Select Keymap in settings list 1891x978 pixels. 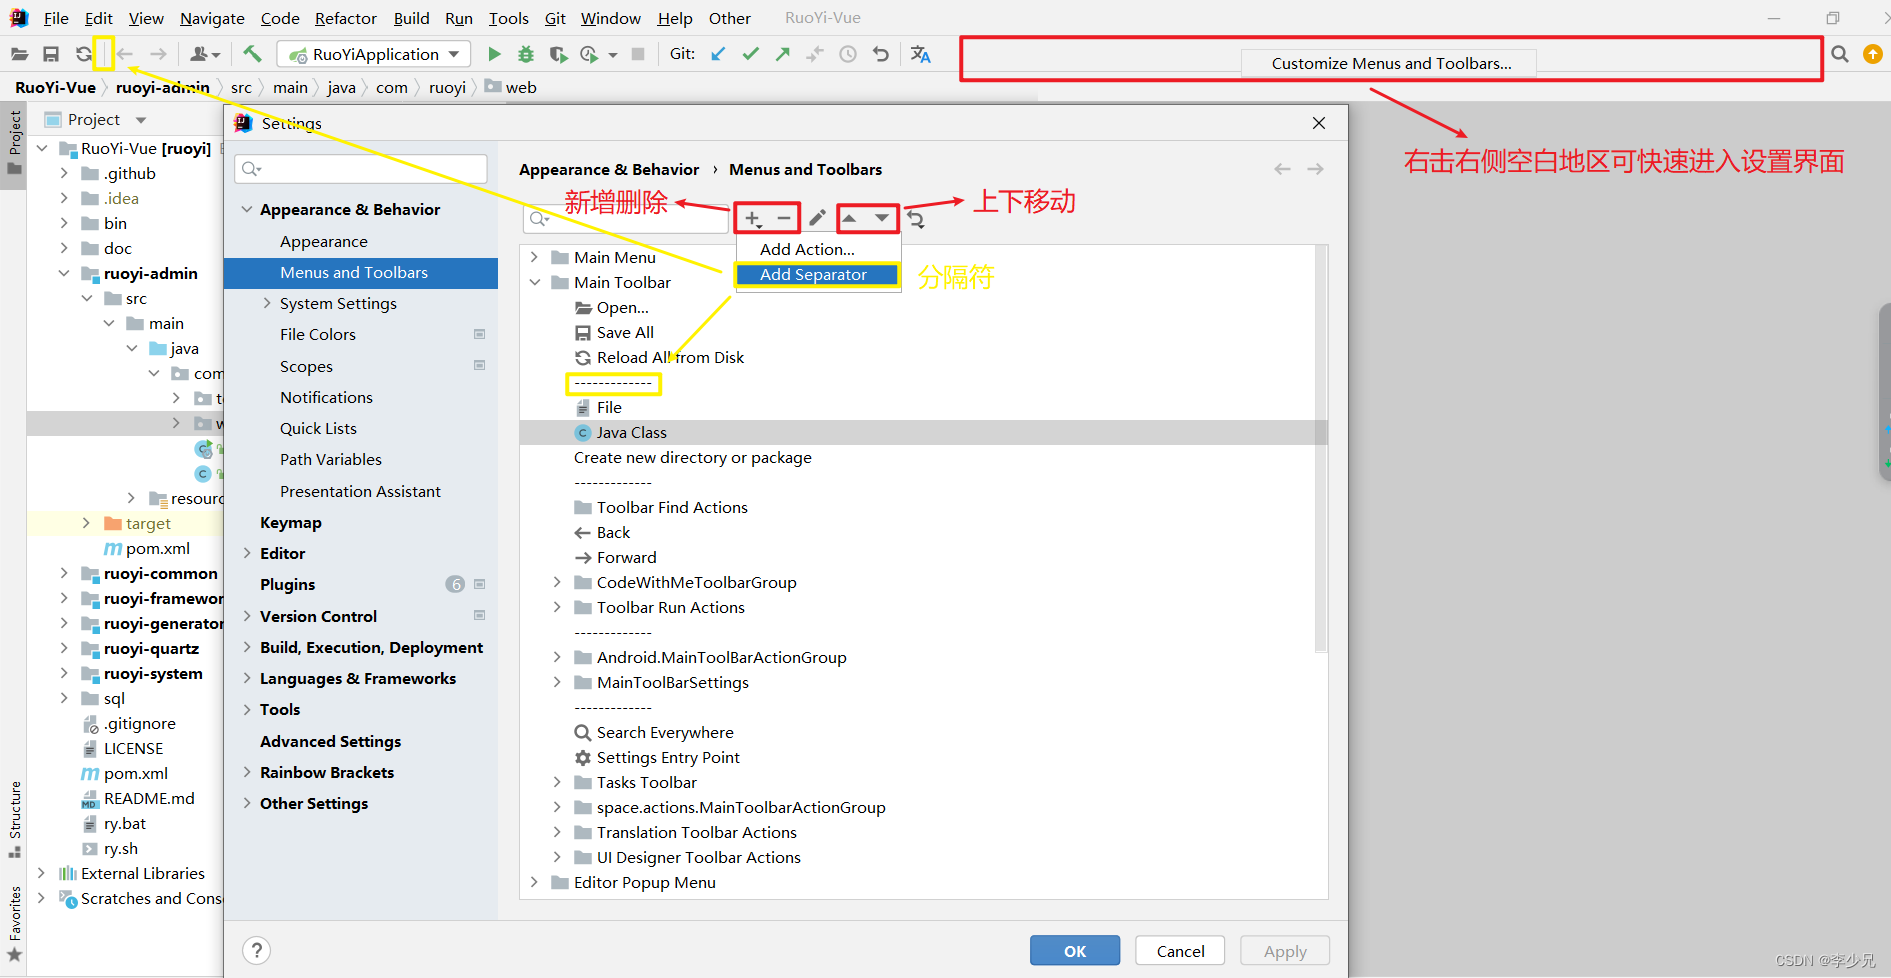[361, 522]
